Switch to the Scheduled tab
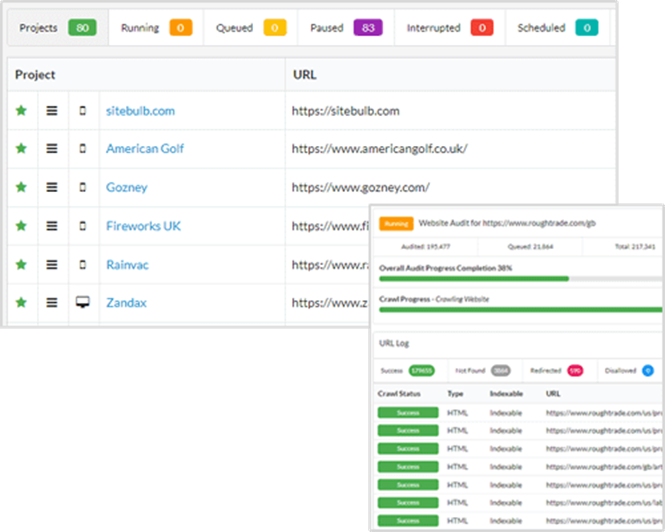This screenshot has height=532, width=665. 558,28
